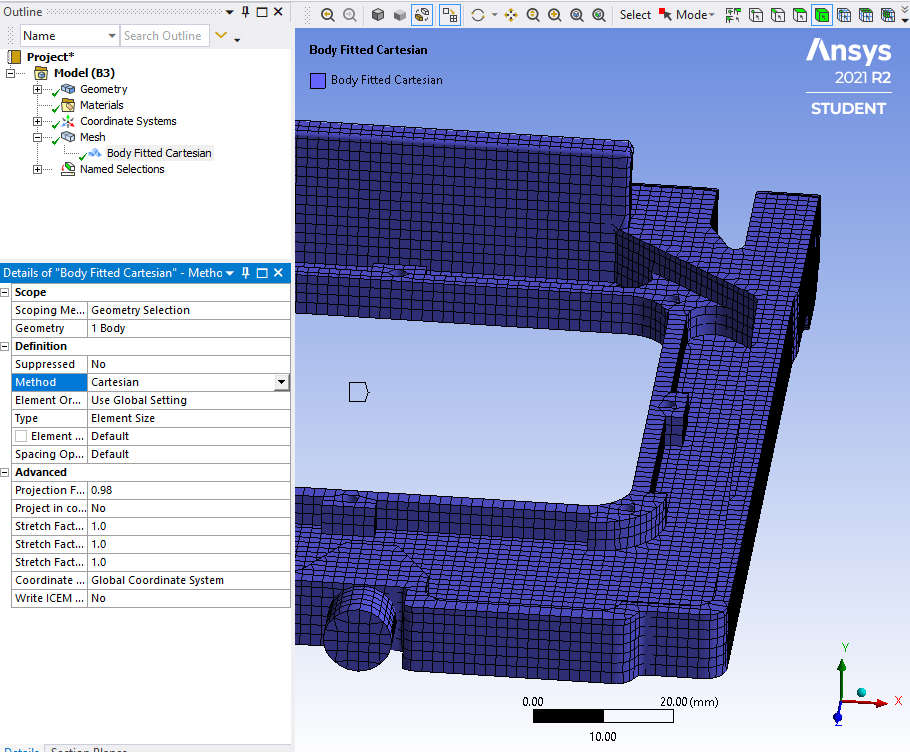Enable the Body selection filter icon
Image resolution: width=910 pixels, height=752 pixels.
(x=821, y=15)
